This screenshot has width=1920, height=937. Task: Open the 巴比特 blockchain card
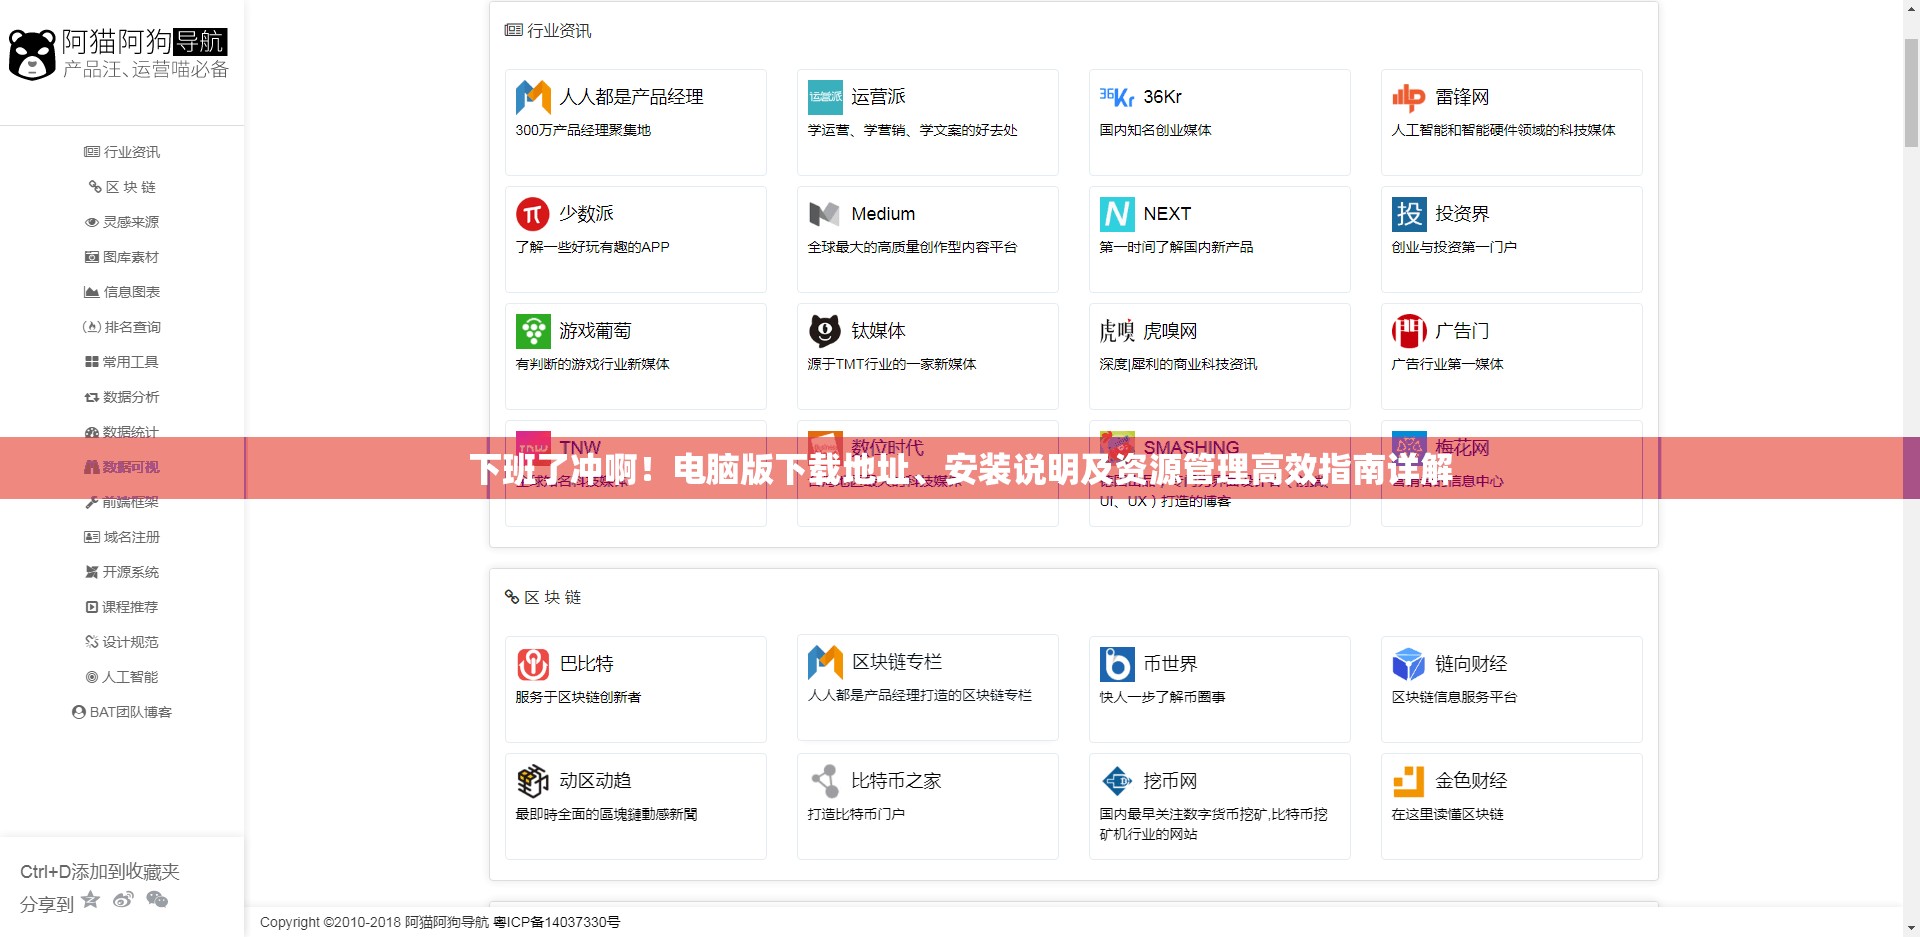[x=636, y=690]
